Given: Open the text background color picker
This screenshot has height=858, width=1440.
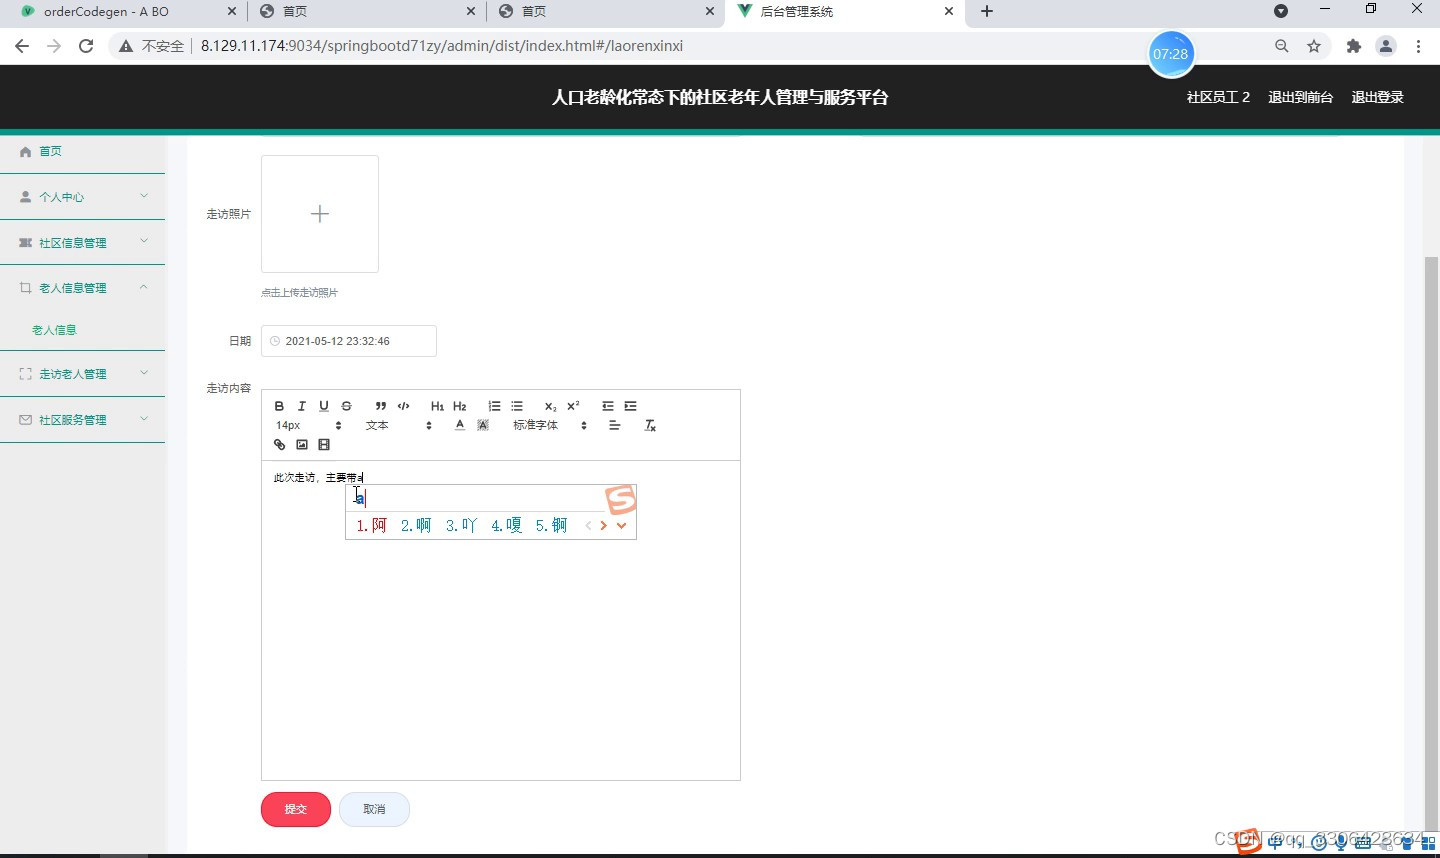Looking at the screenshot, I should (483, 425).
